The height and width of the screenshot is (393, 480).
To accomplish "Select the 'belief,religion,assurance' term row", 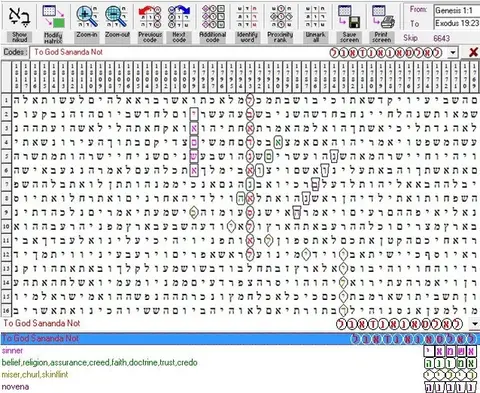I will click(x=99, y=363).
